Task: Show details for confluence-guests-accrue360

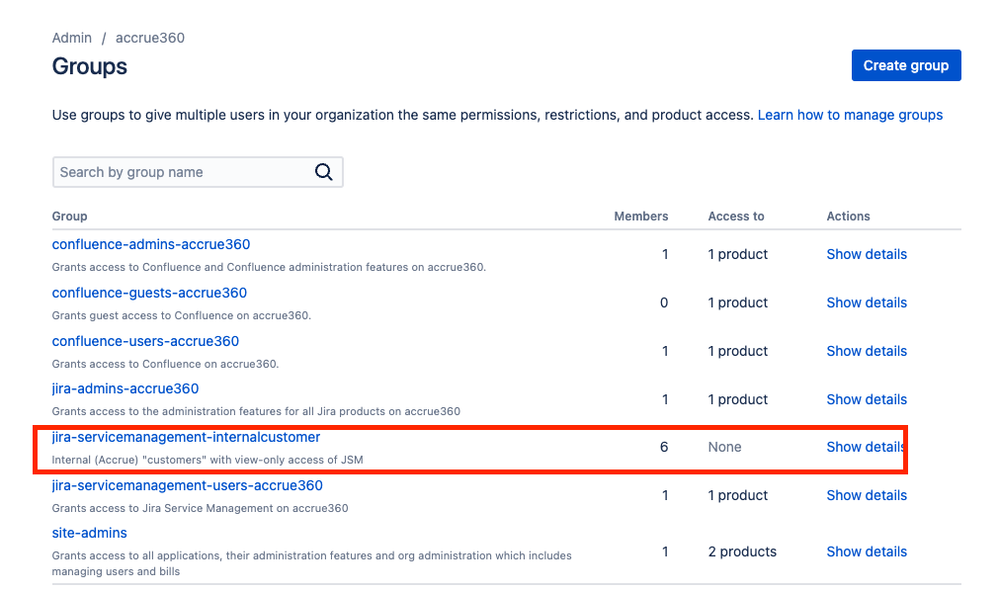Action: 866,302
